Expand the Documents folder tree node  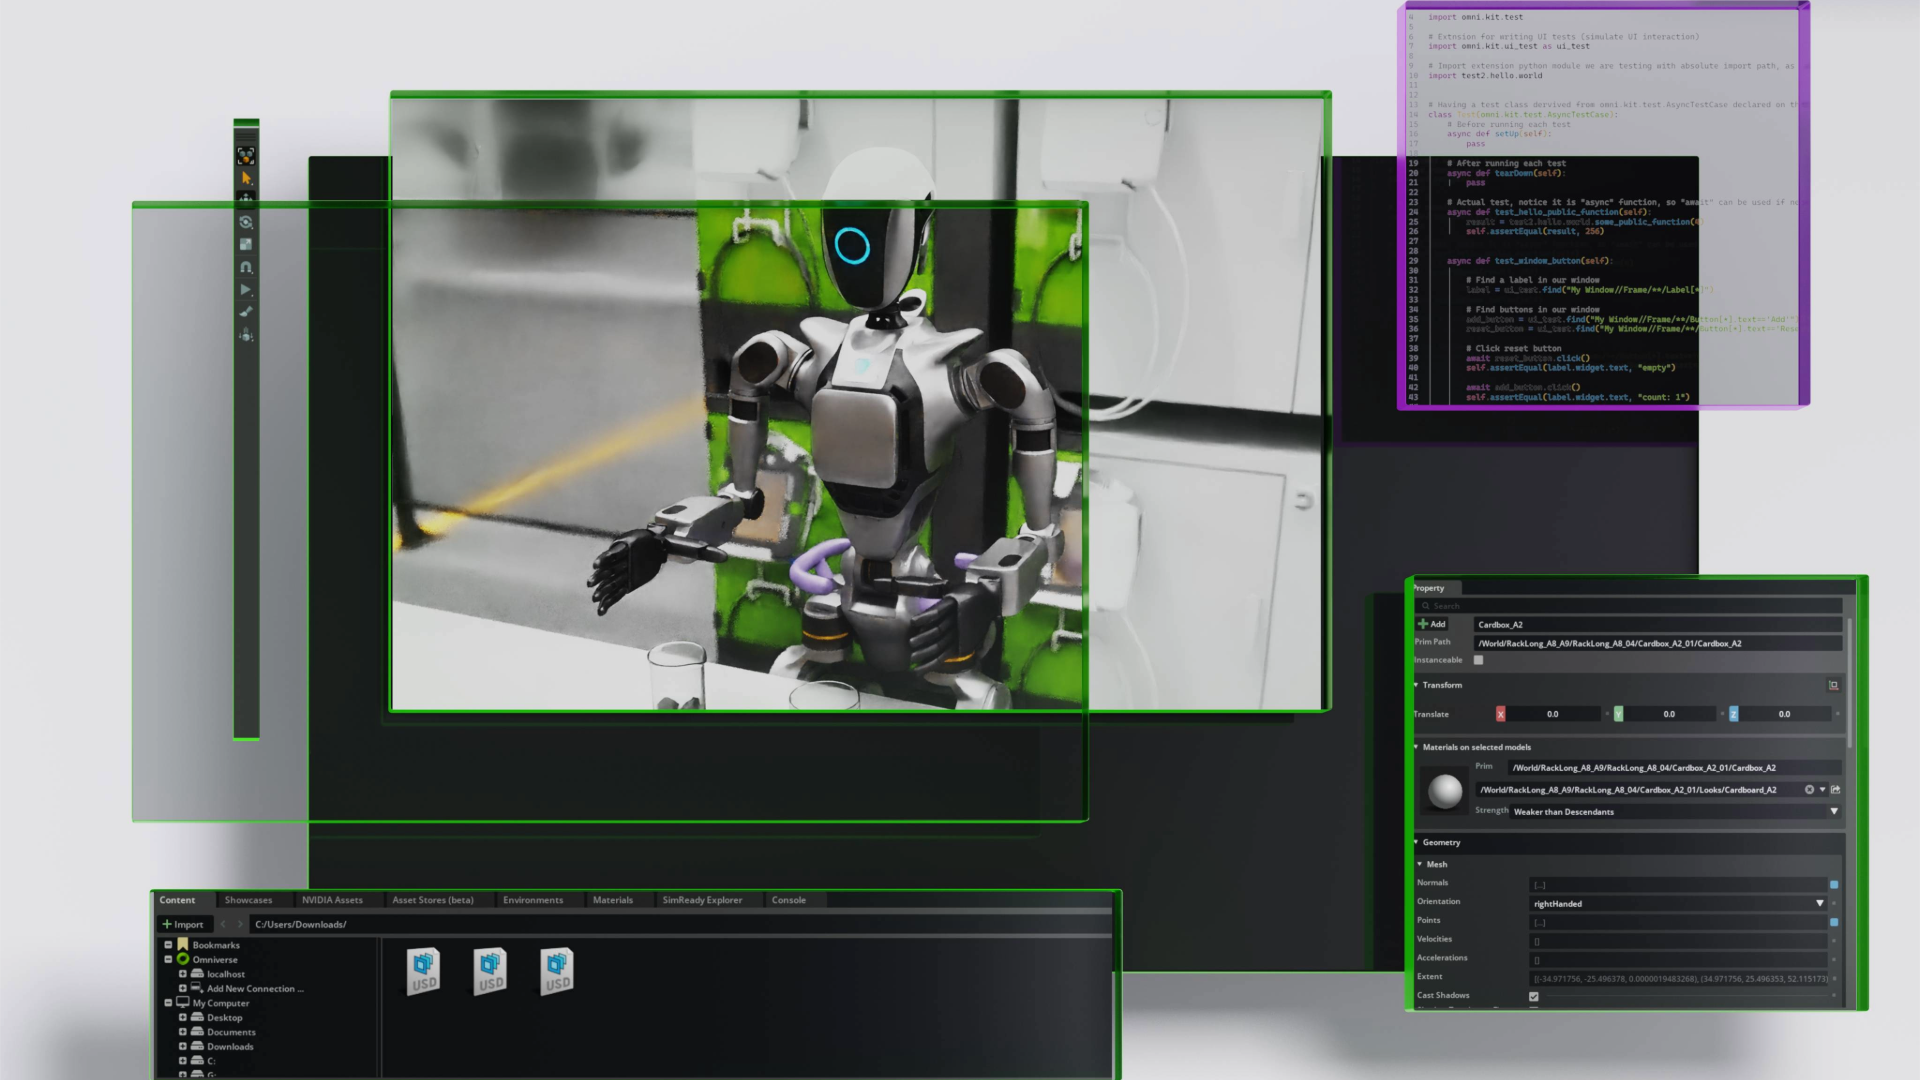[x=183, y=1032]
